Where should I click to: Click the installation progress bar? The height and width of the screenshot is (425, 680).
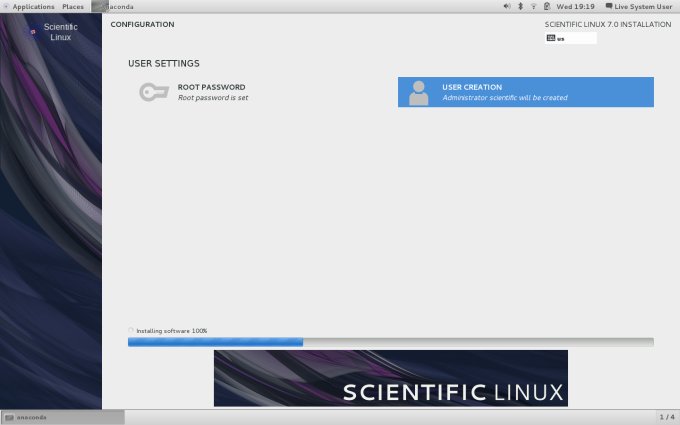coord(390,342)
